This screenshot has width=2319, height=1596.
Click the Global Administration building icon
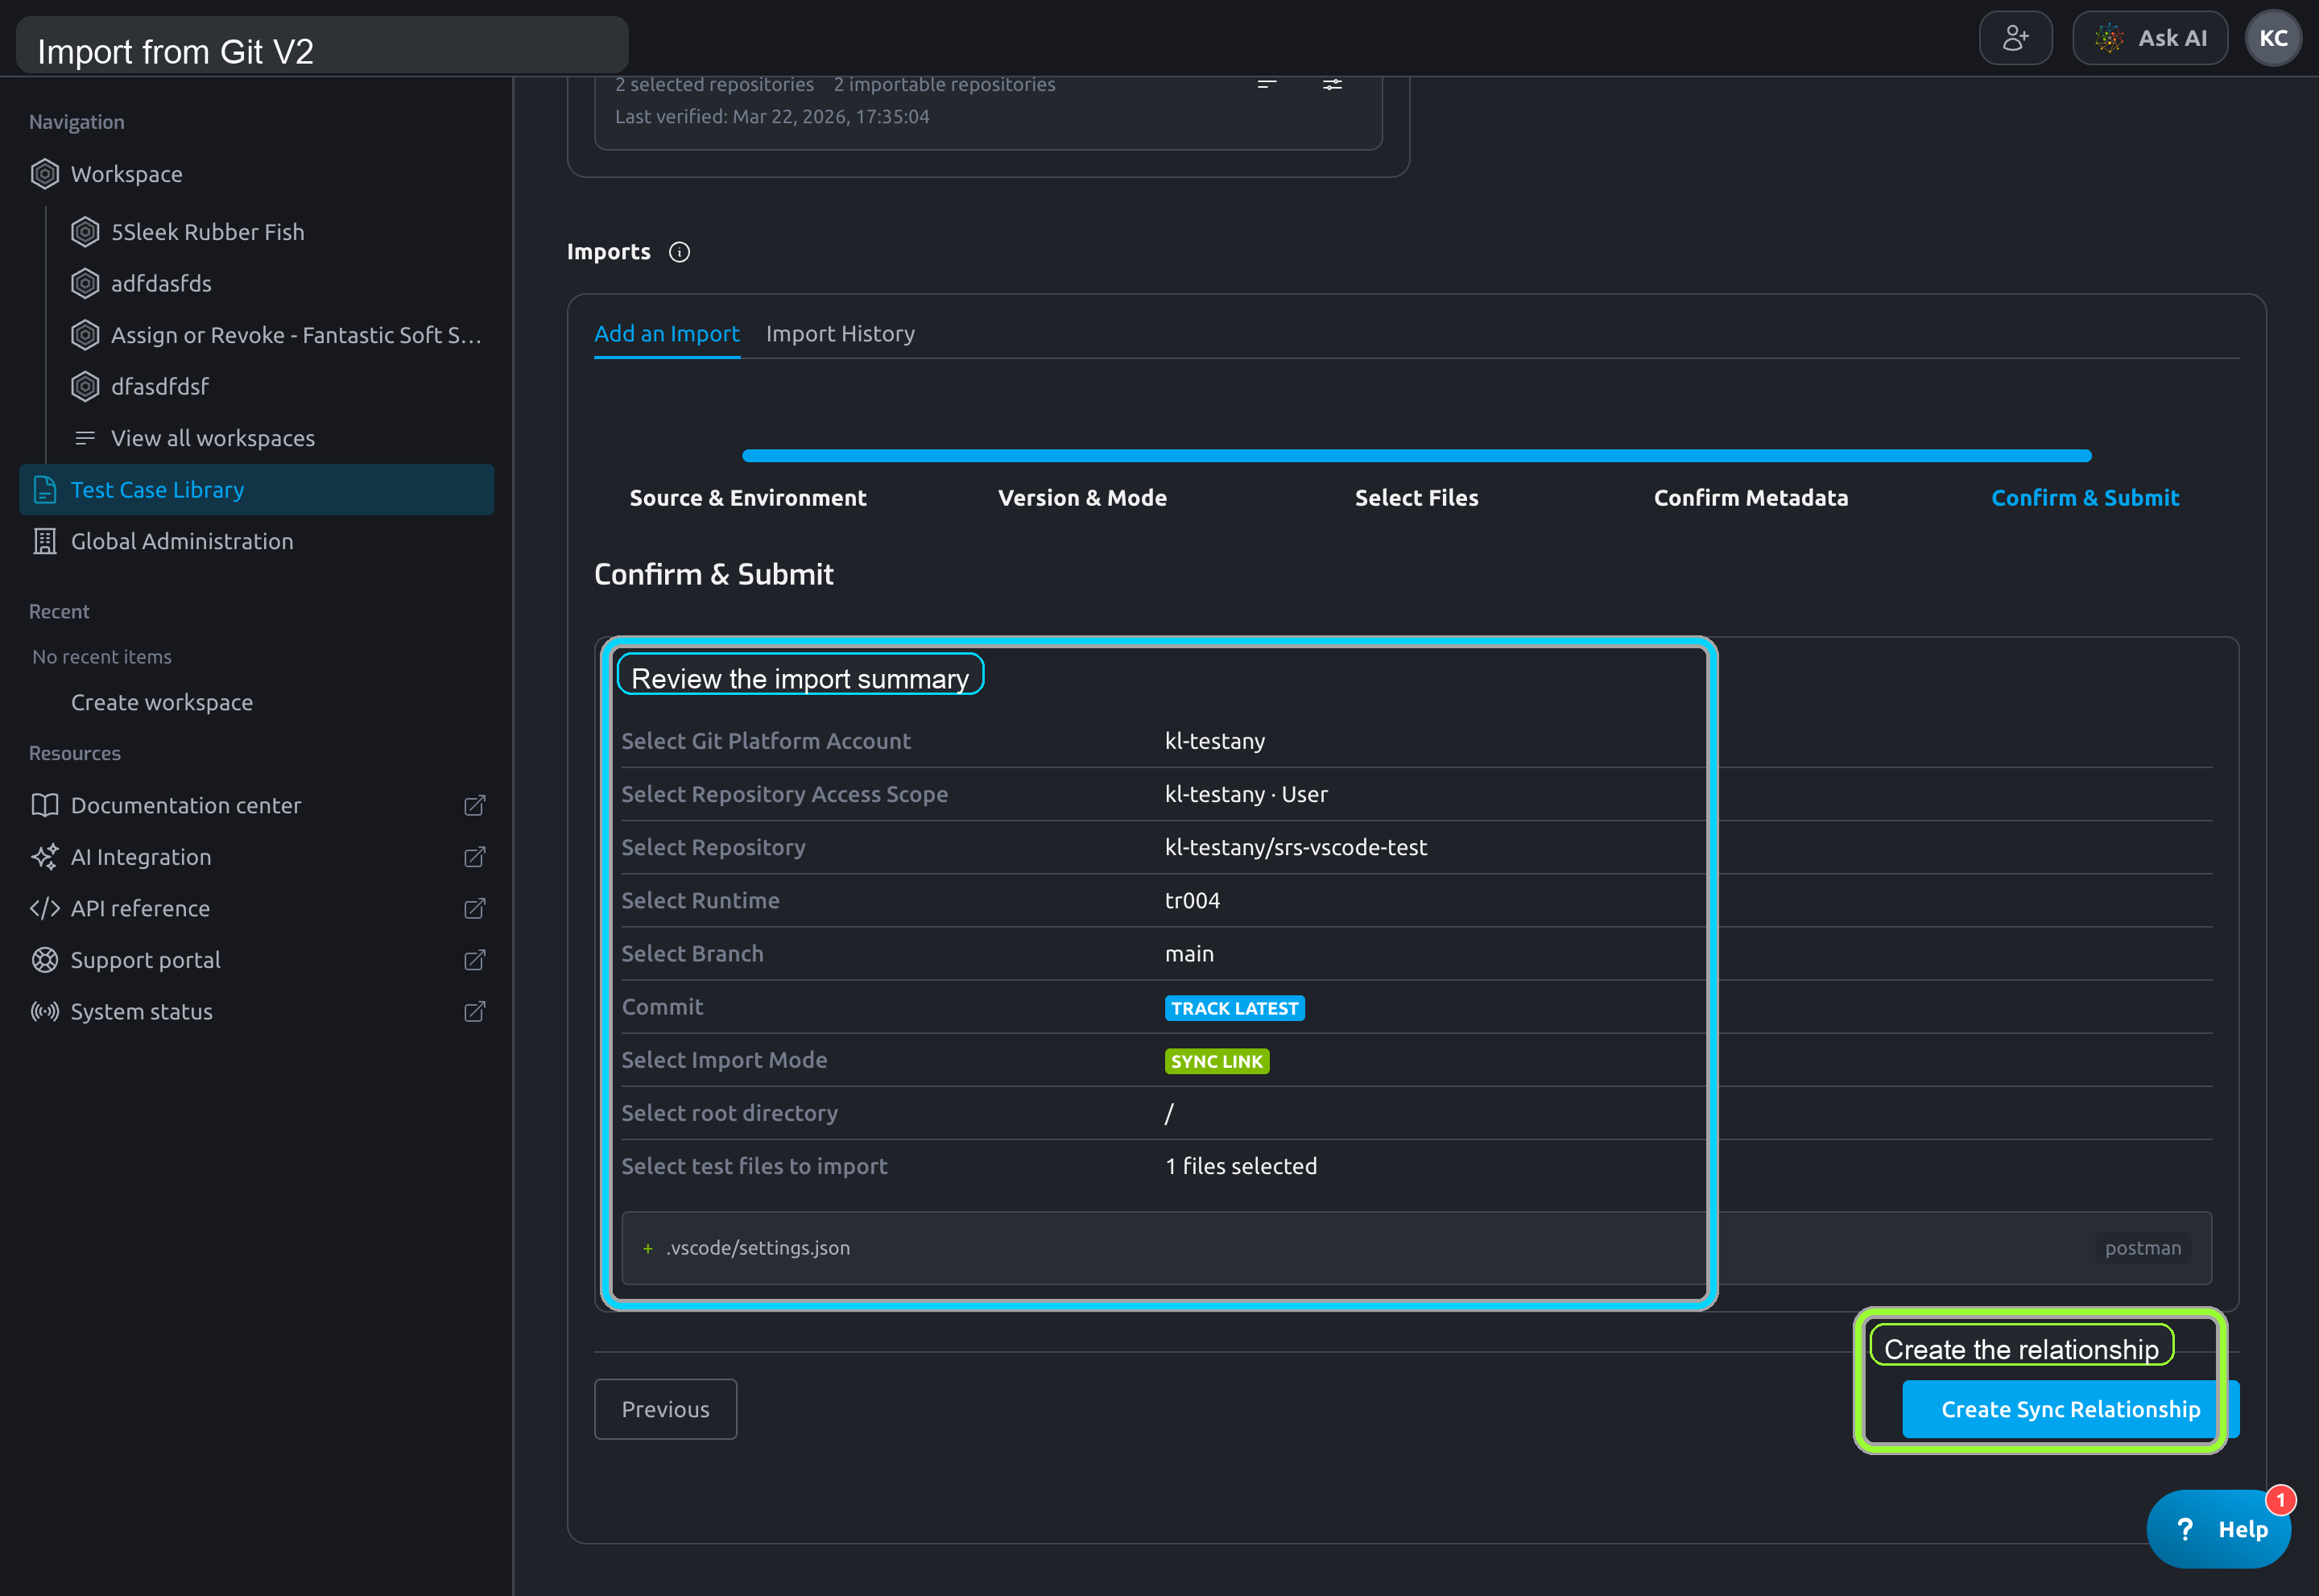[x=45, y=541]
